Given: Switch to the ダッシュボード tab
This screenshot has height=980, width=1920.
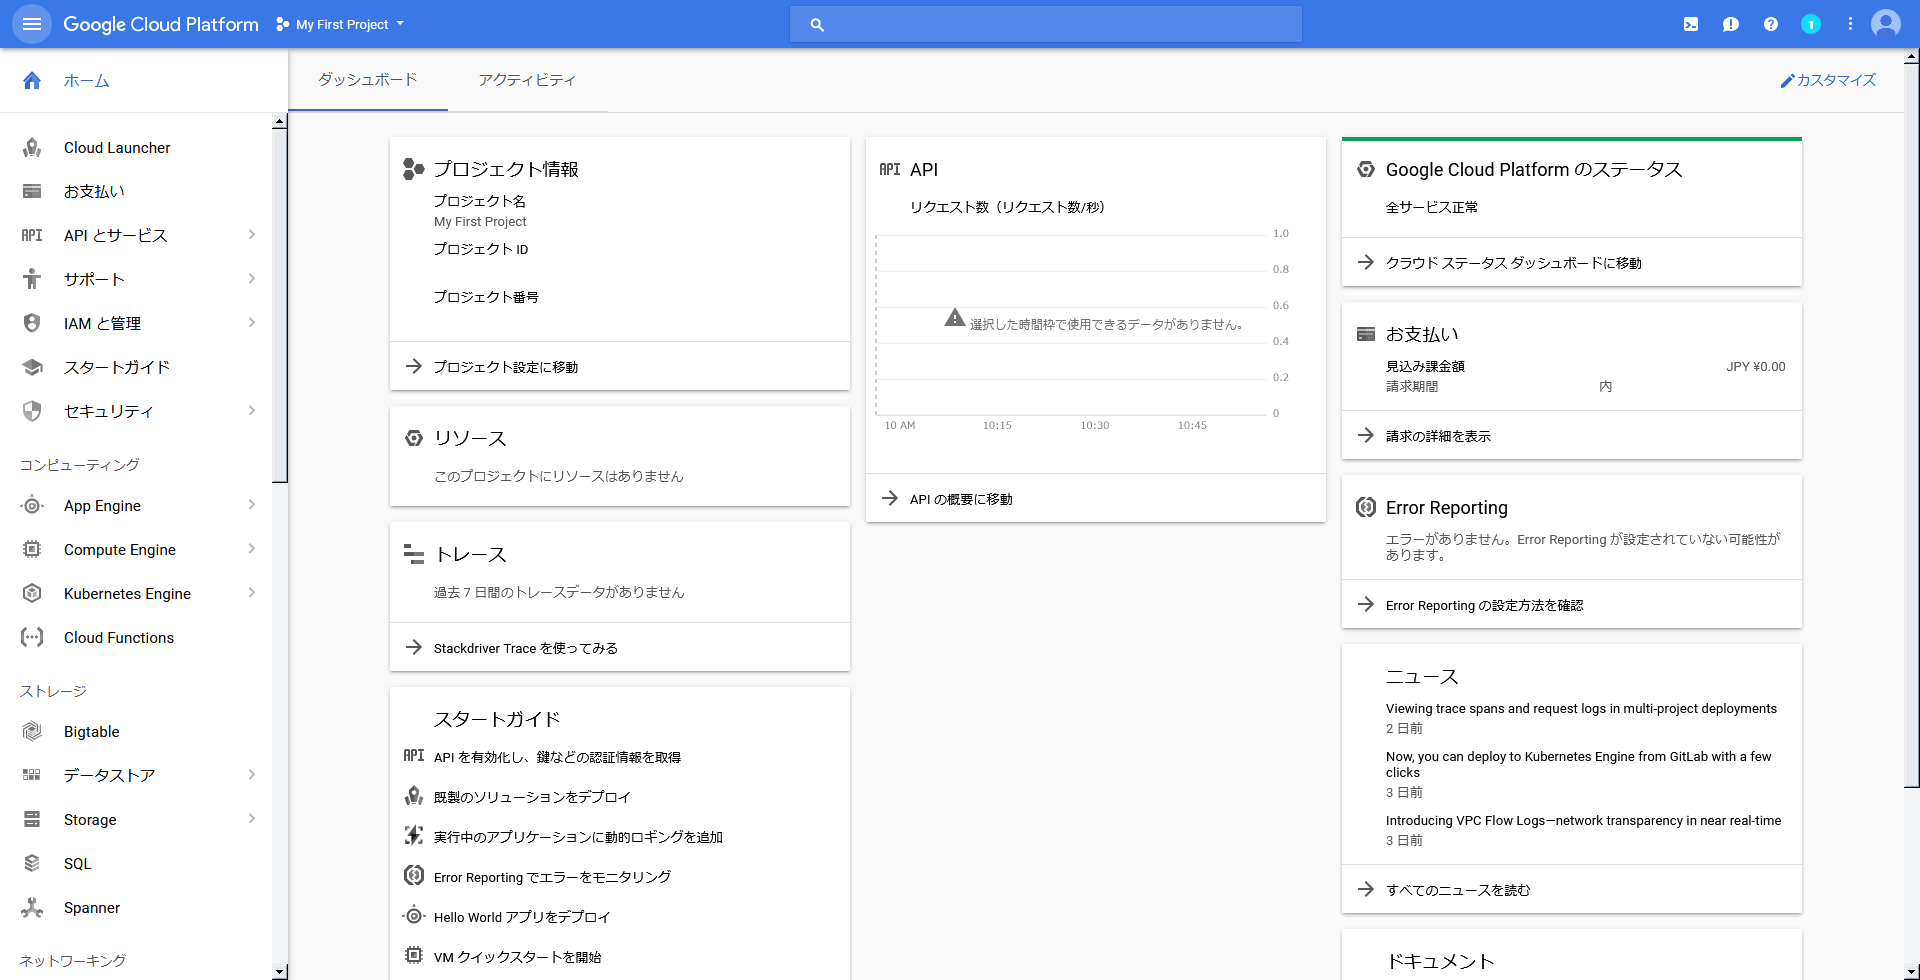Looking at the screenshot, I should click(368, 80).
